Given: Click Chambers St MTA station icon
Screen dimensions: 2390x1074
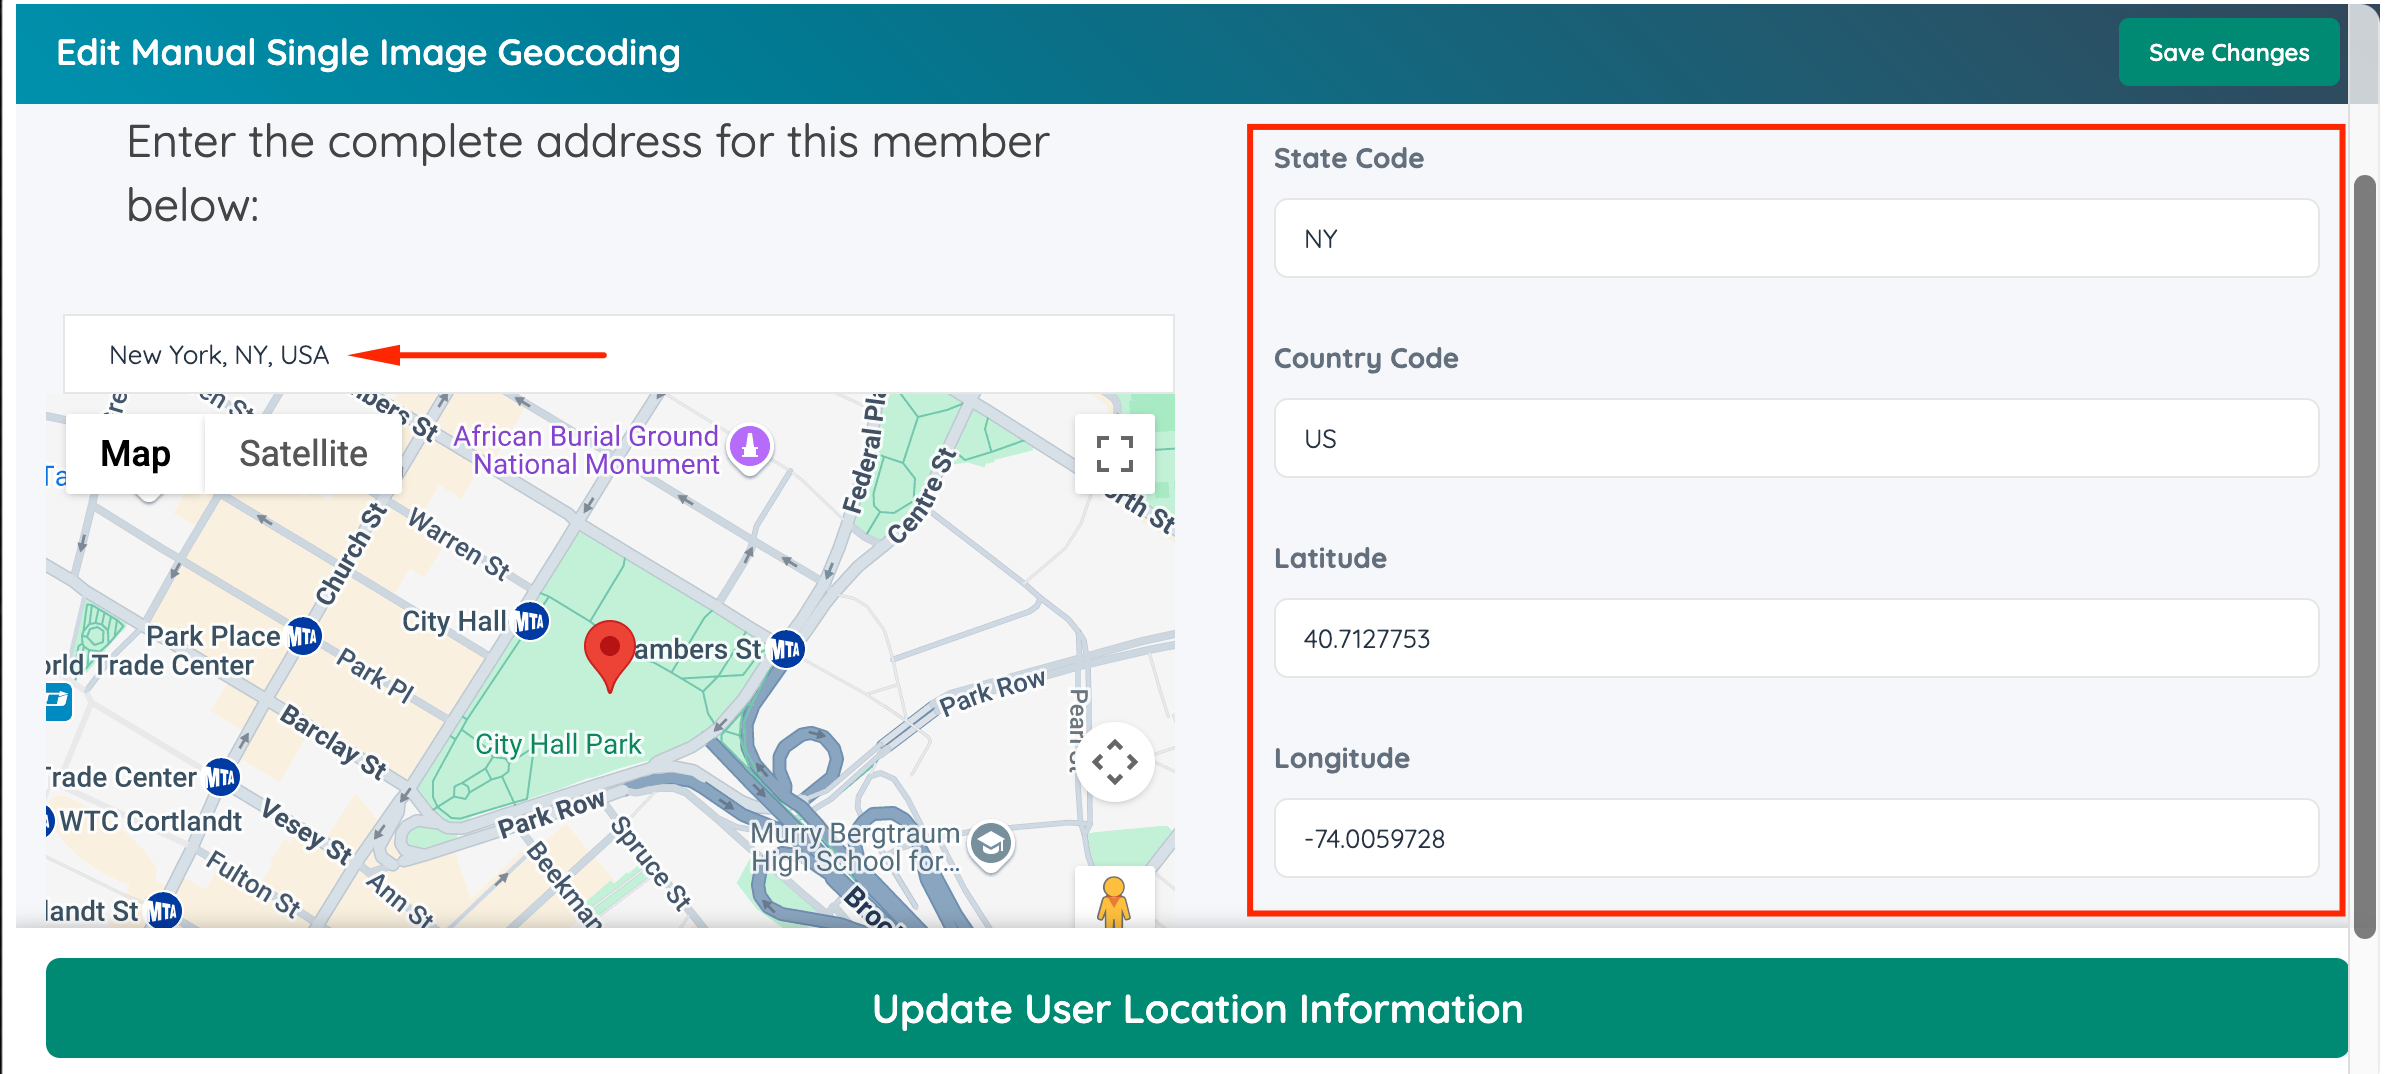Looking at the screenshot, I should 787,649.
